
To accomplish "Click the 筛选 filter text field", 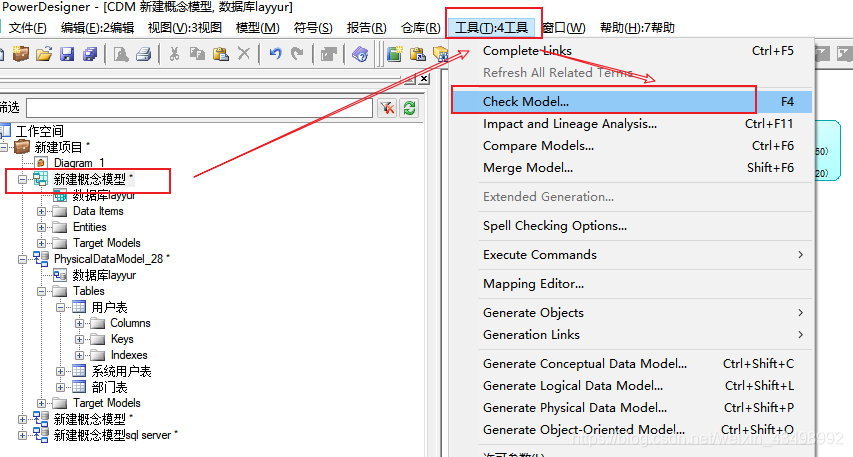I will [x=199, y=108].
